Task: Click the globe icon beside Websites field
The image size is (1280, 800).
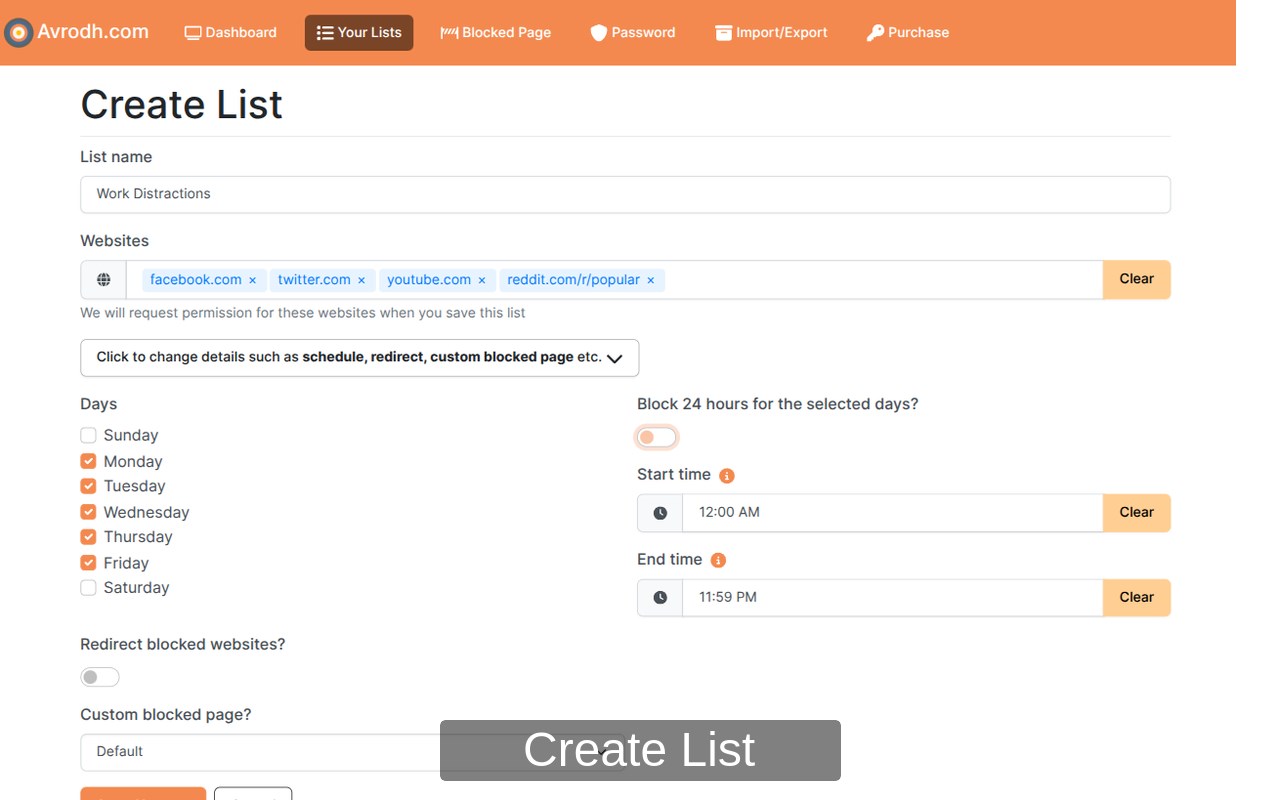Action: [x=104, y=280]
